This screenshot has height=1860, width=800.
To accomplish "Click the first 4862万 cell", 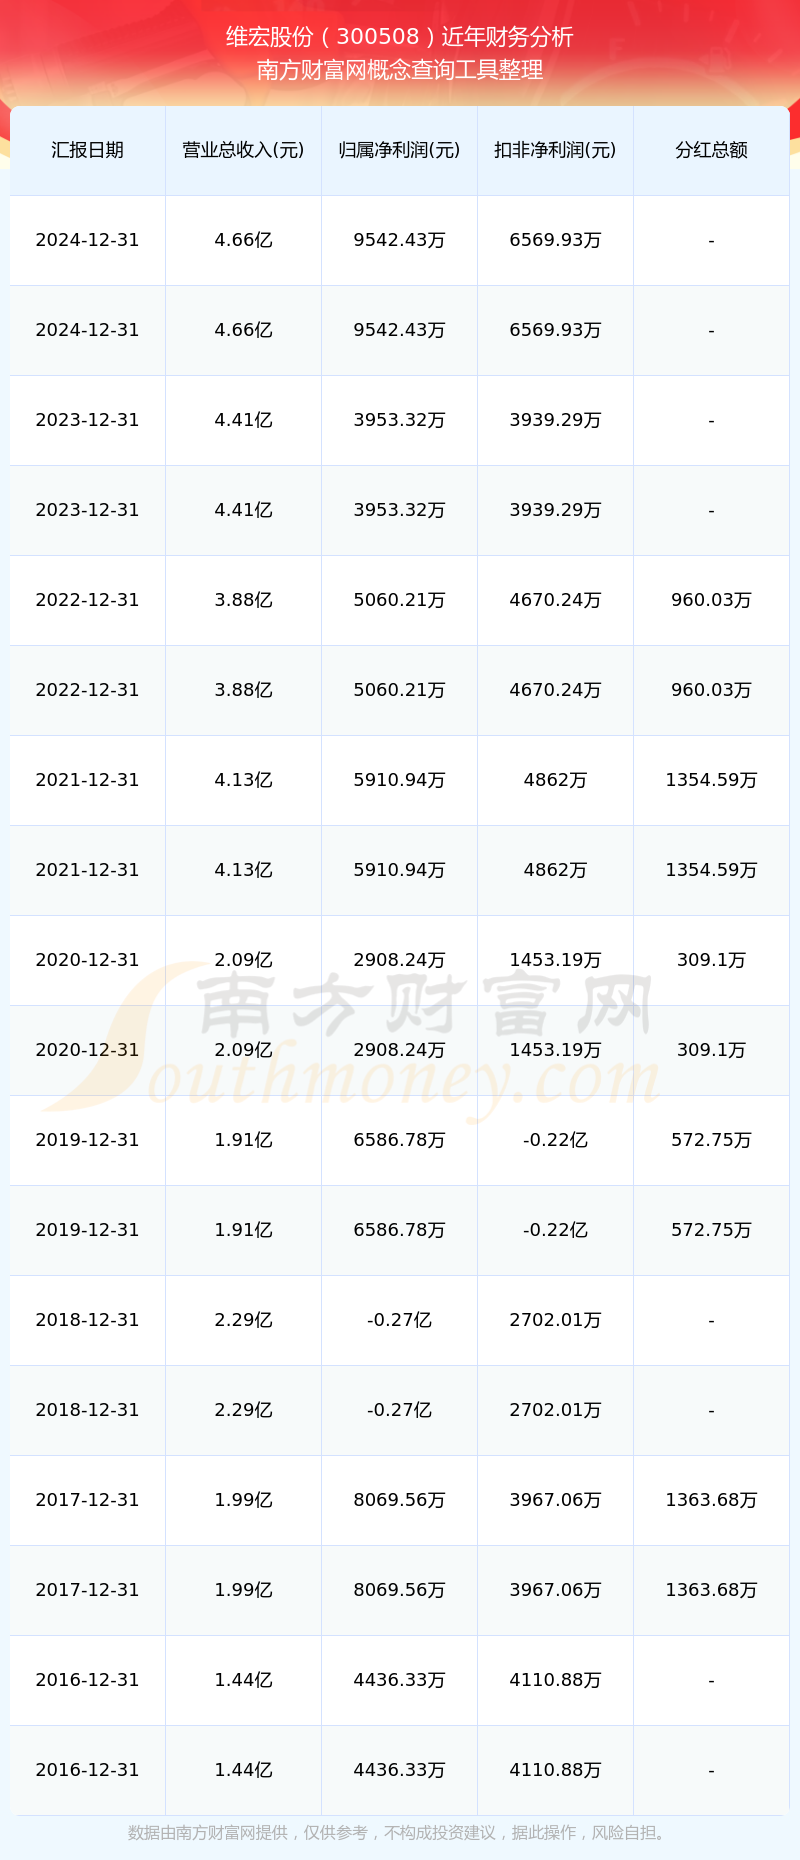I will (x=555, y=780).
